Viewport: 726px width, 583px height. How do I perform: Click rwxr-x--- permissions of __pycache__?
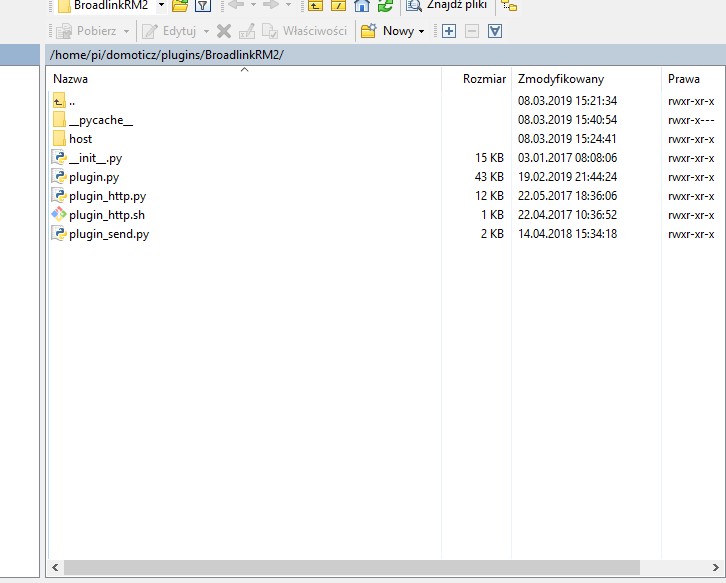[691, 120]
